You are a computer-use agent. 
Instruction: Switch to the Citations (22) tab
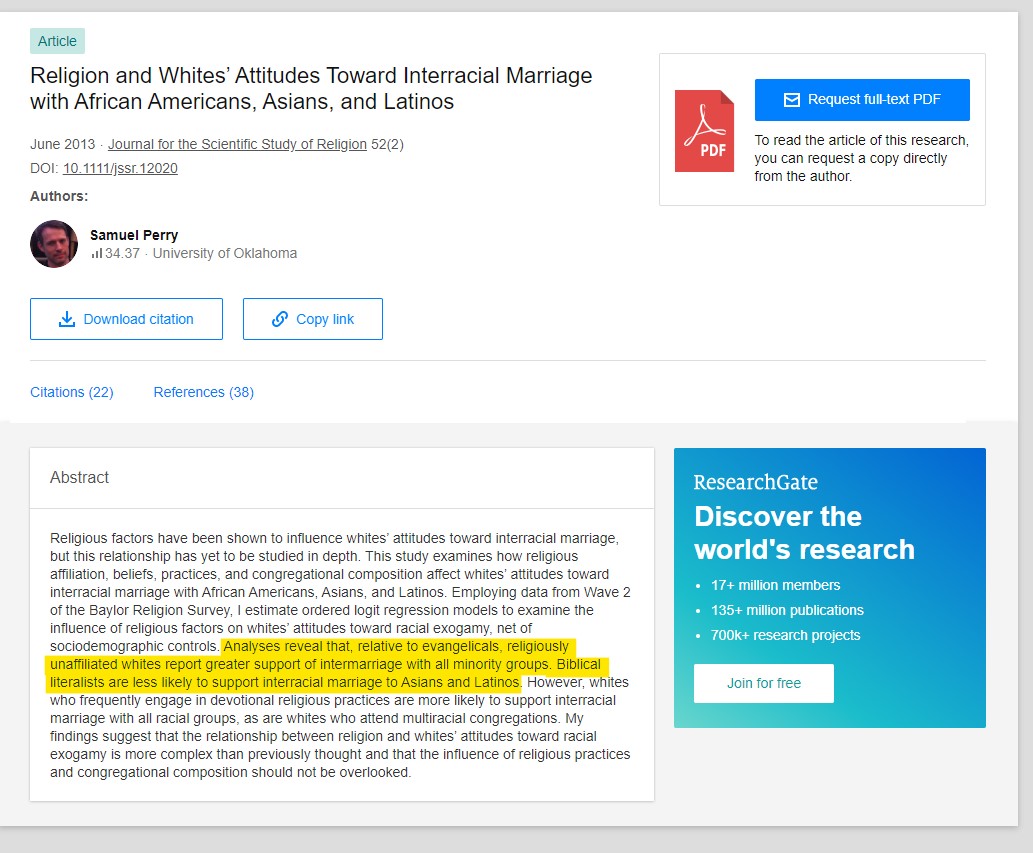(72, 392)
